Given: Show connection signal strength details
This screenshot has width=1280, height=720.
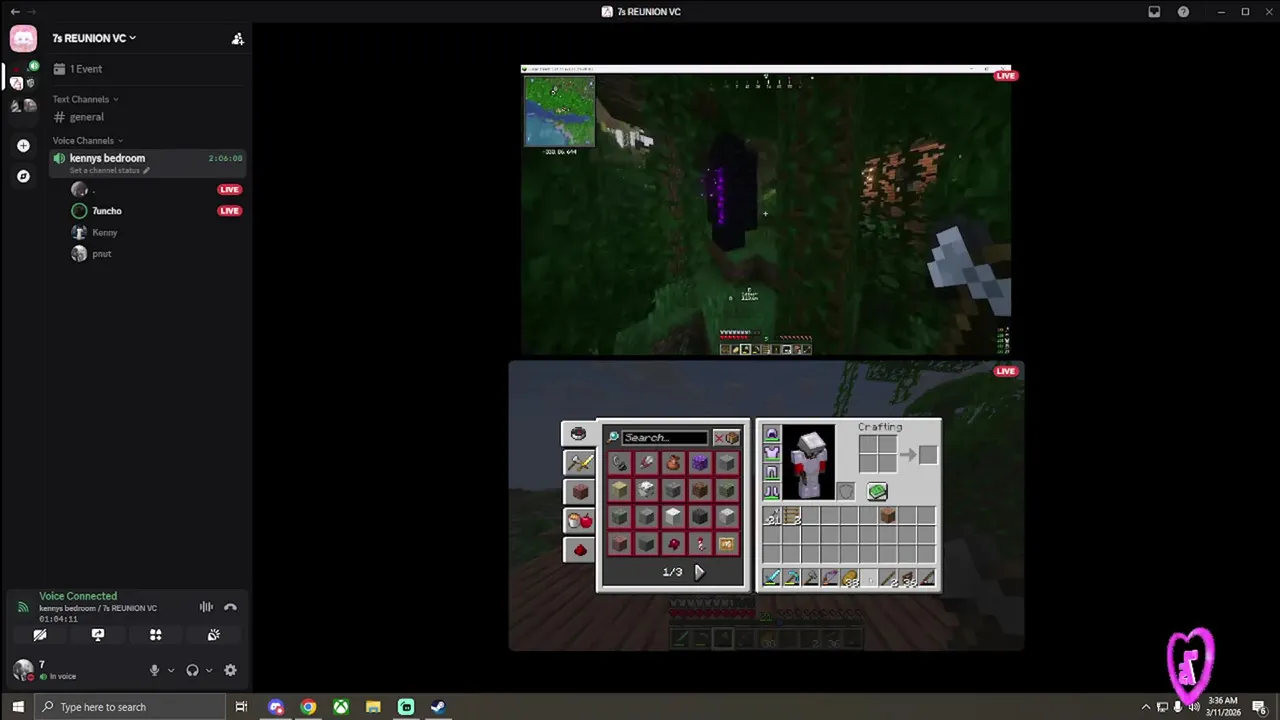Looking at the screenshot, I should coord(23,607).
